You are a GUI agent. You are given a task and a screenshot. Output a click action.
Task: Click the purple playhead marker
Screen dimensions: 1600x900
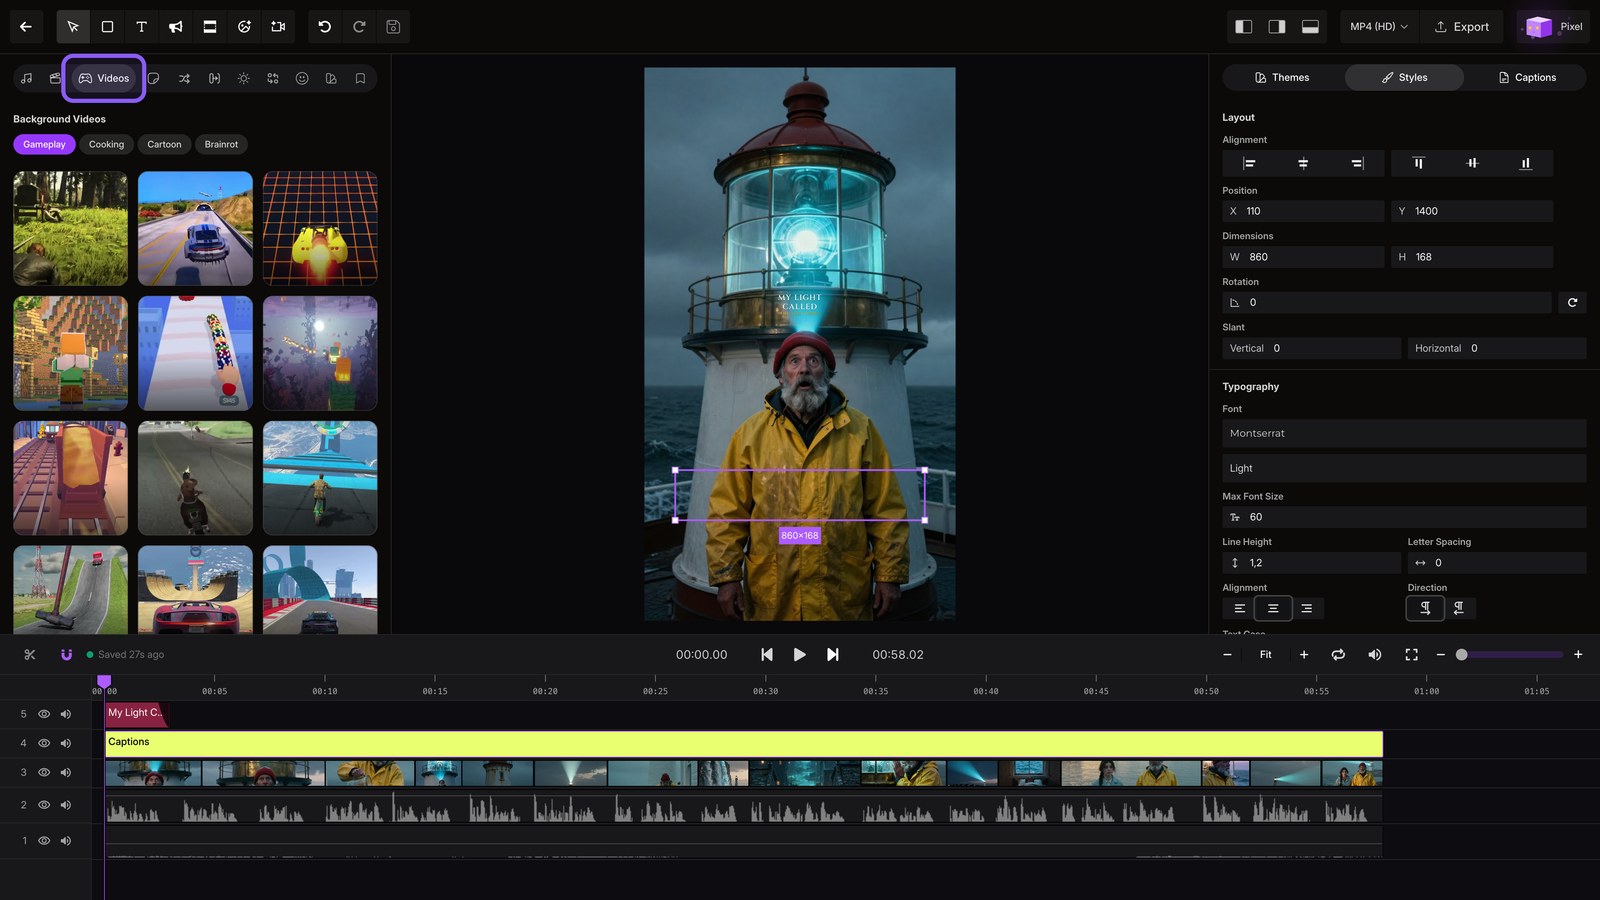[104, 681]
